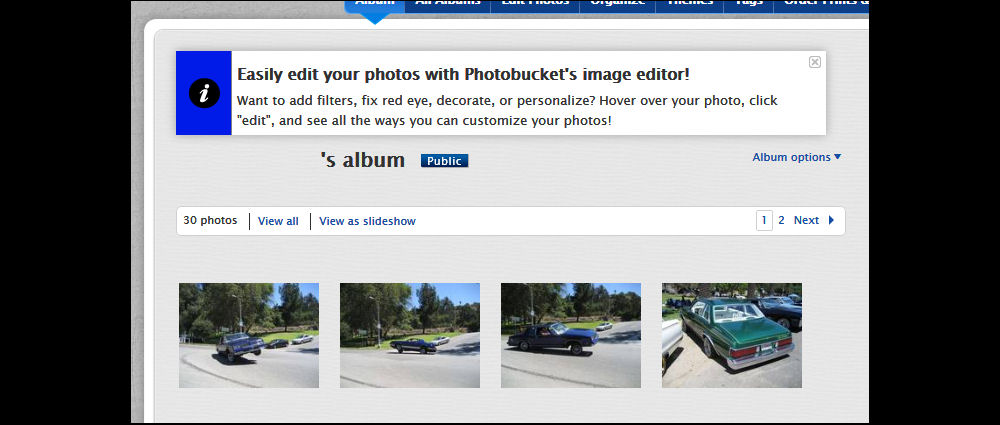1000x425 pixels.
Task: Click the Public privacy badge
Action: click(445, 161)
